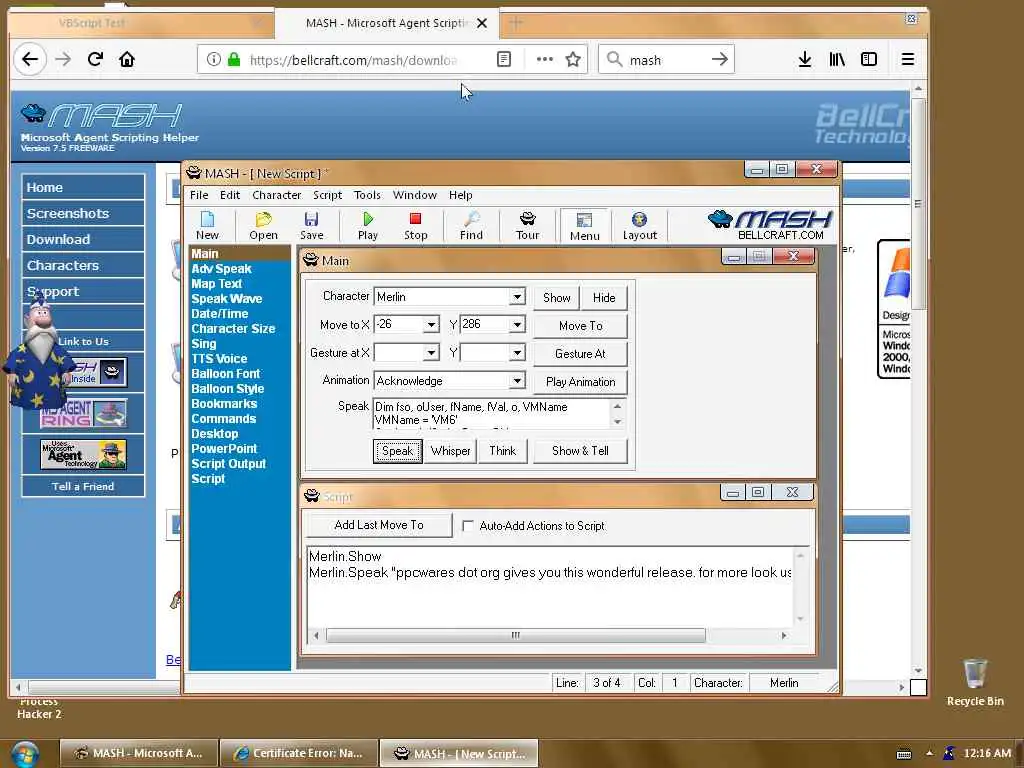The height and width of the screenshot is (768, 1024).
Task: Toggle the Menu panel toolbar button
Action: [584, 226]
